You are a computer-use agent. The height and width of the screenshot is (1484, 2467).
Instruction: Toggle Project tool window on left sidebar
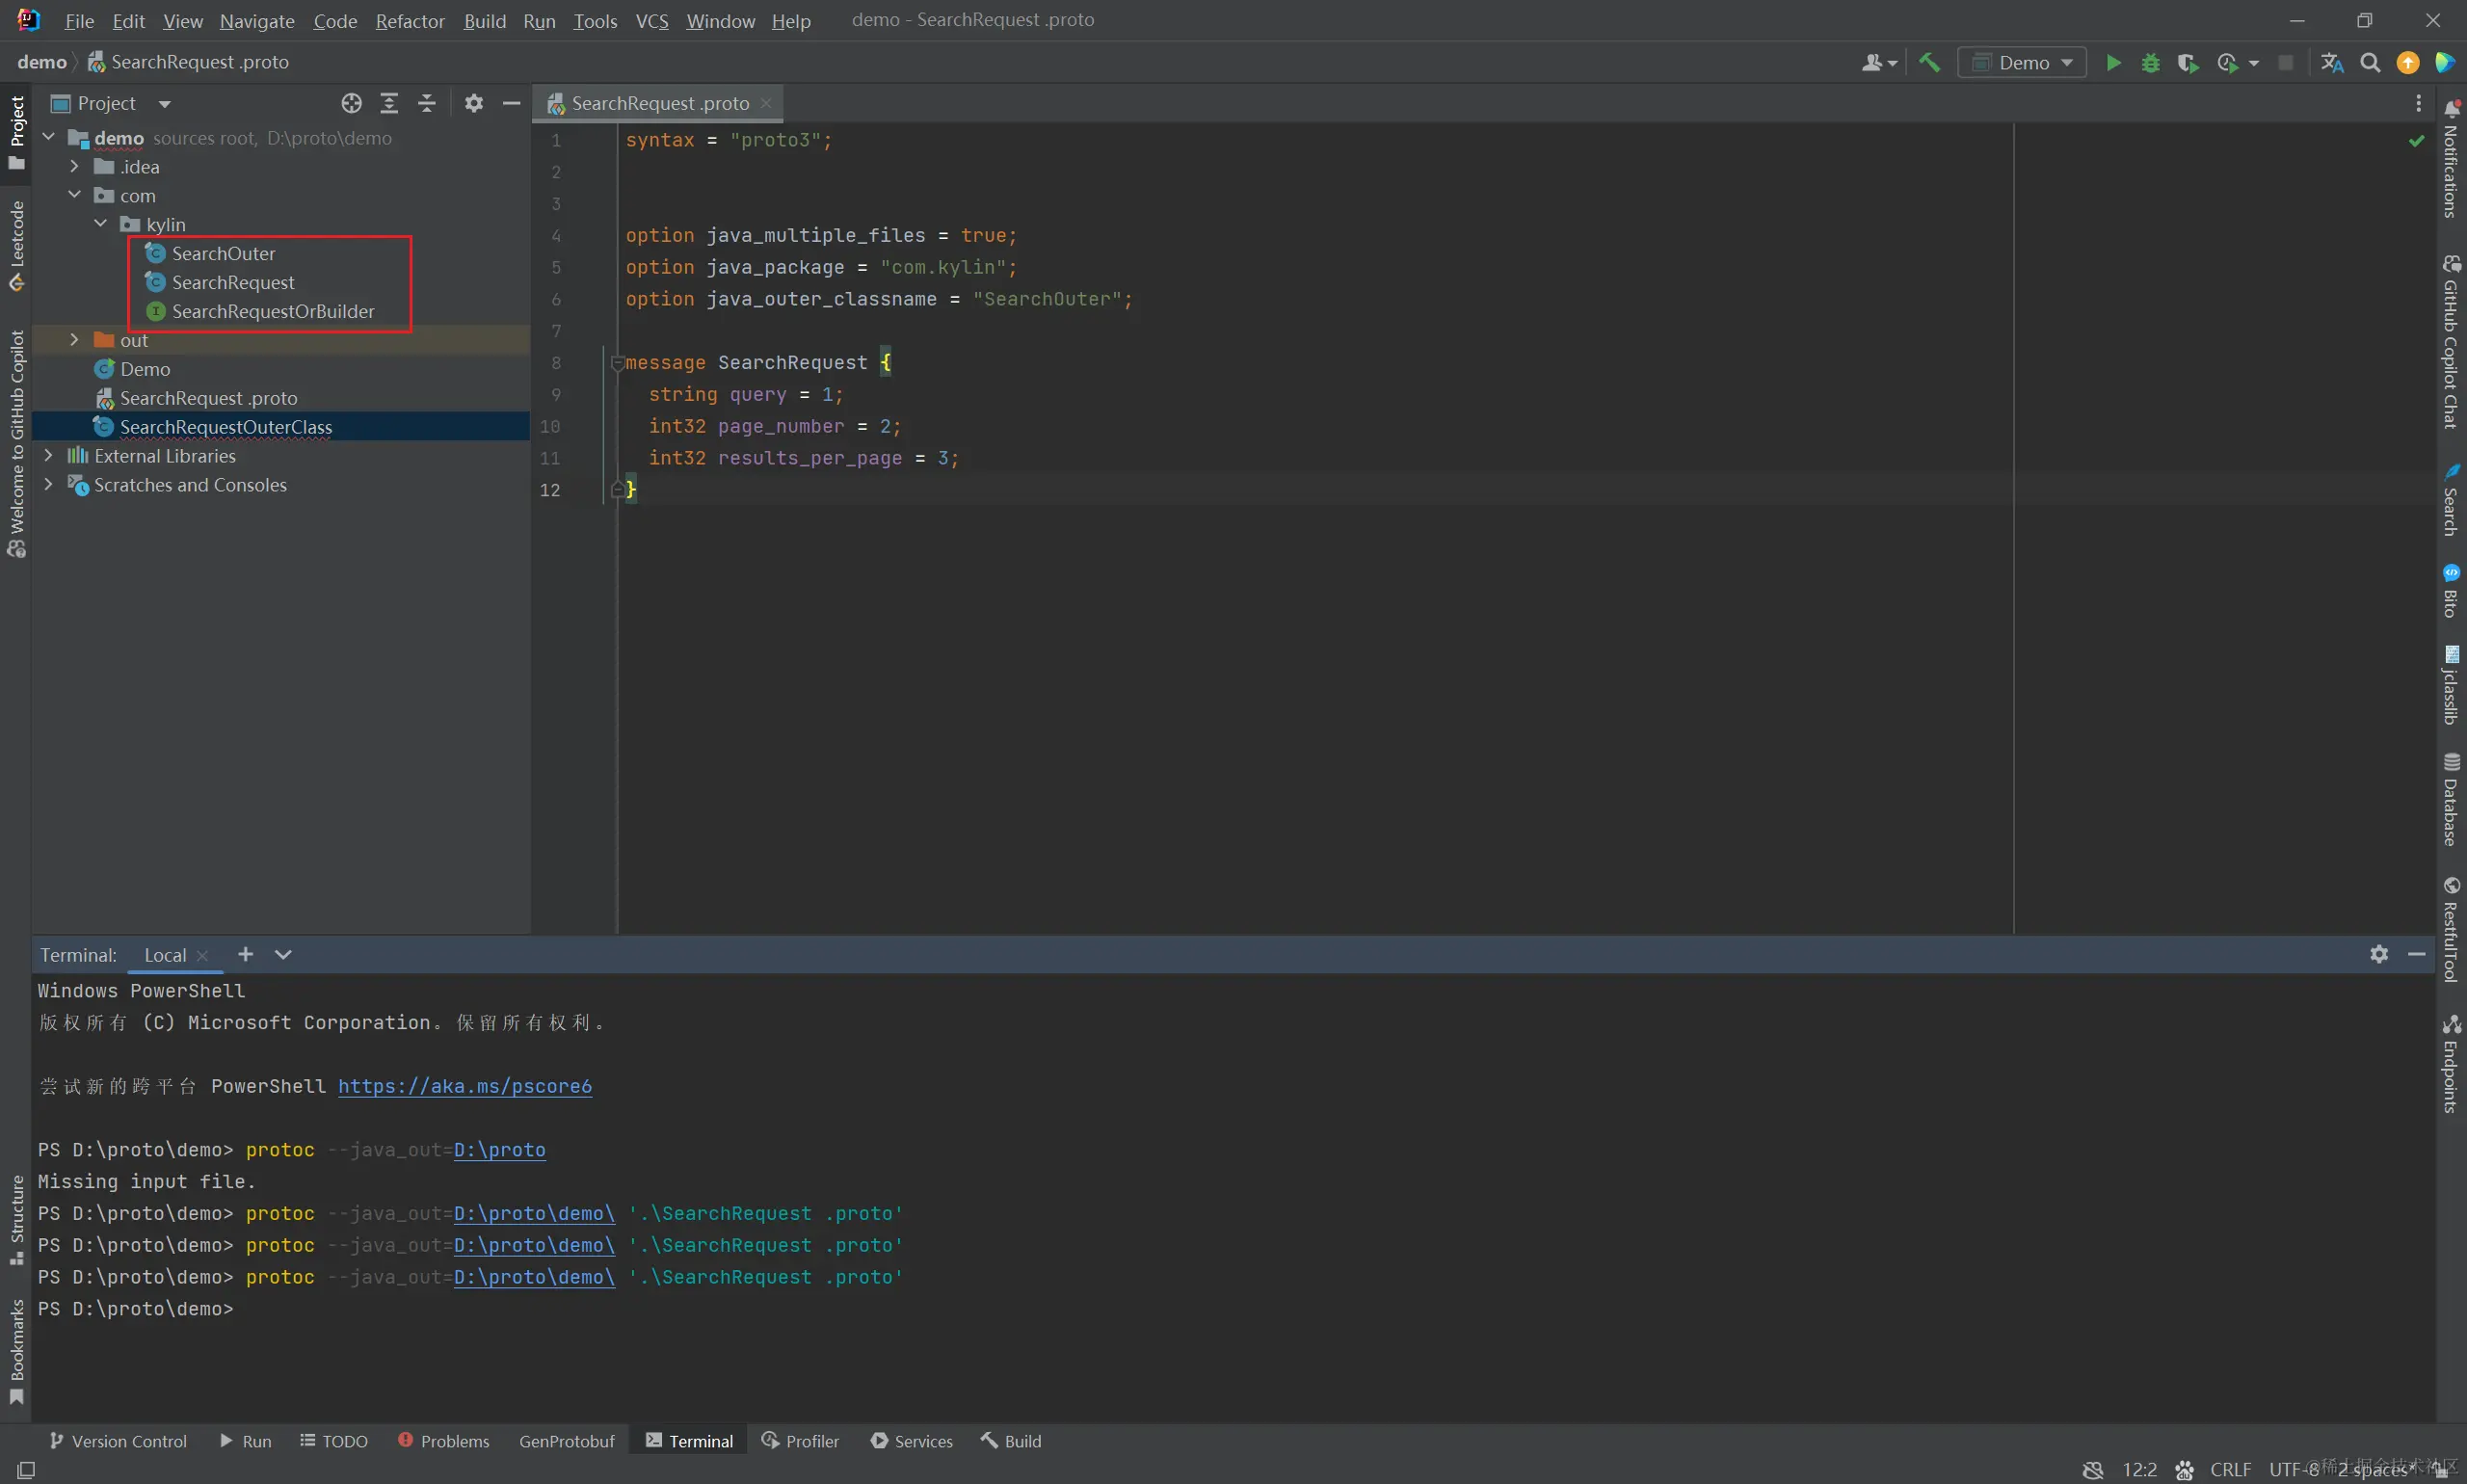[16, 130]
